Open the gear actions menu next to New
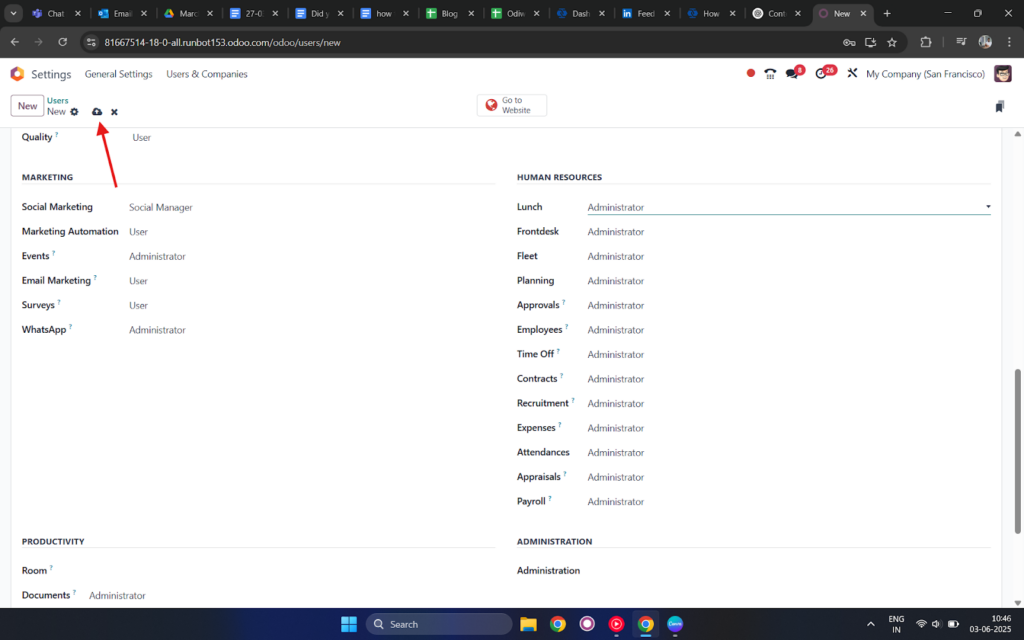The image size is (1024, 640). (x=74, y=112)
